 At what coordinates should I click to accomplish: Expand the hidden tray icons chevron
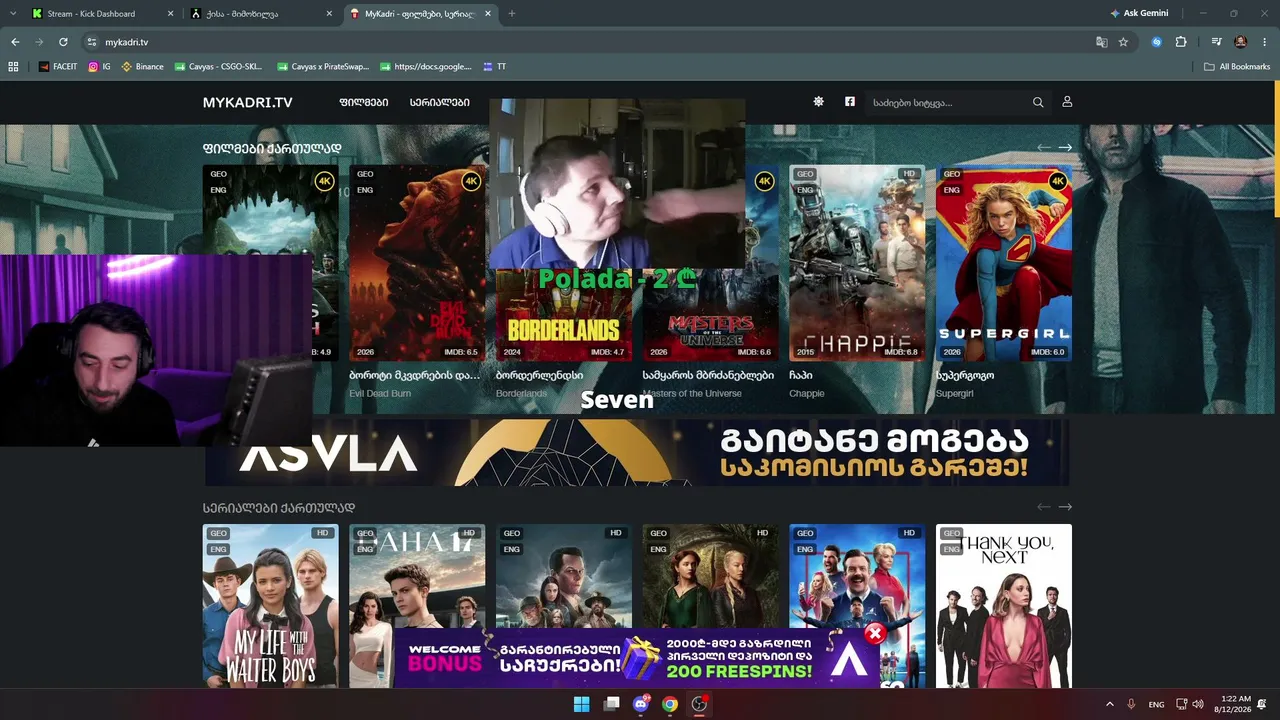tap(1109, 704)
